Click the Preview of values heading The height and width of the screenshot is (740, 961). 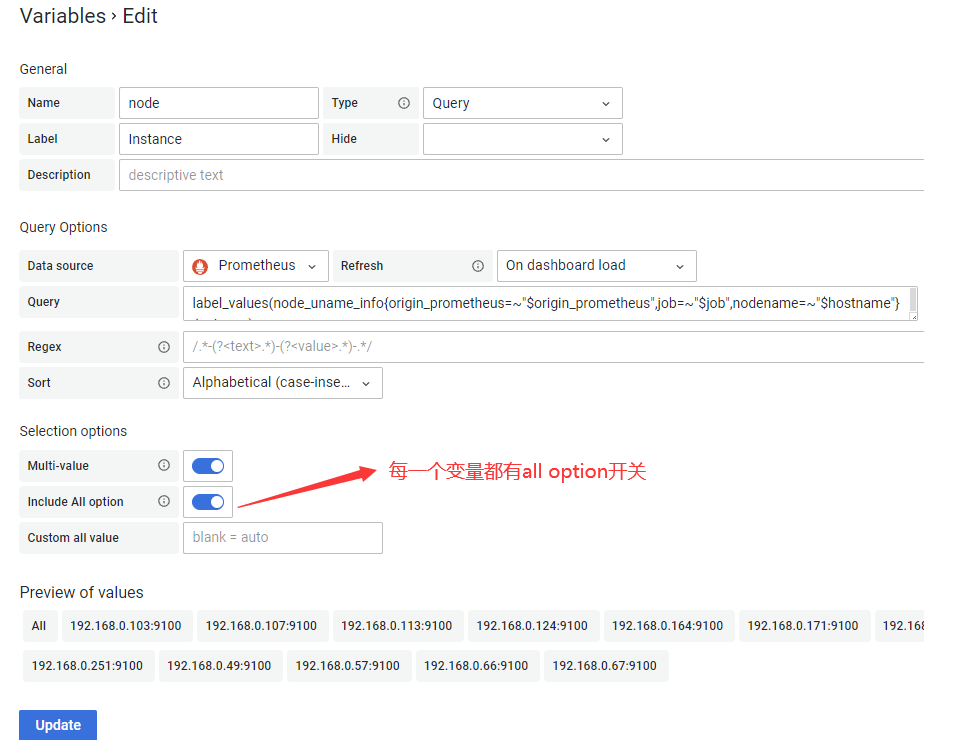[x=82, y=592]
